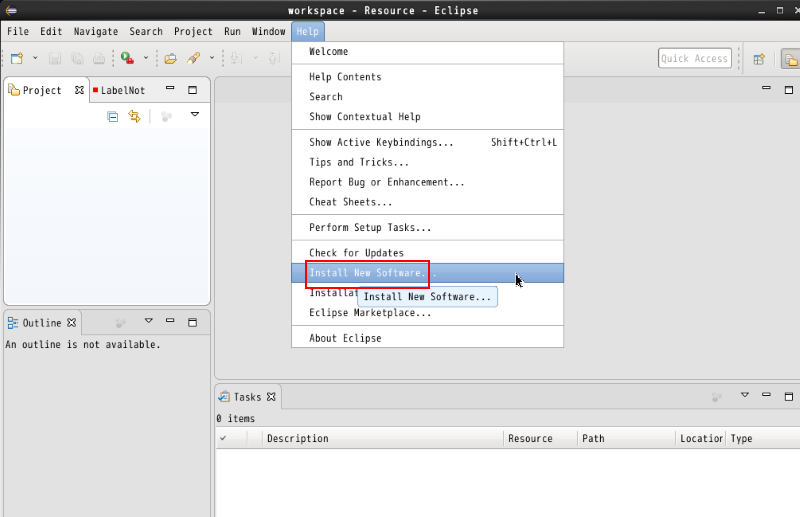
Task: Open the Navigate menu
Action: tap(96, 32)
